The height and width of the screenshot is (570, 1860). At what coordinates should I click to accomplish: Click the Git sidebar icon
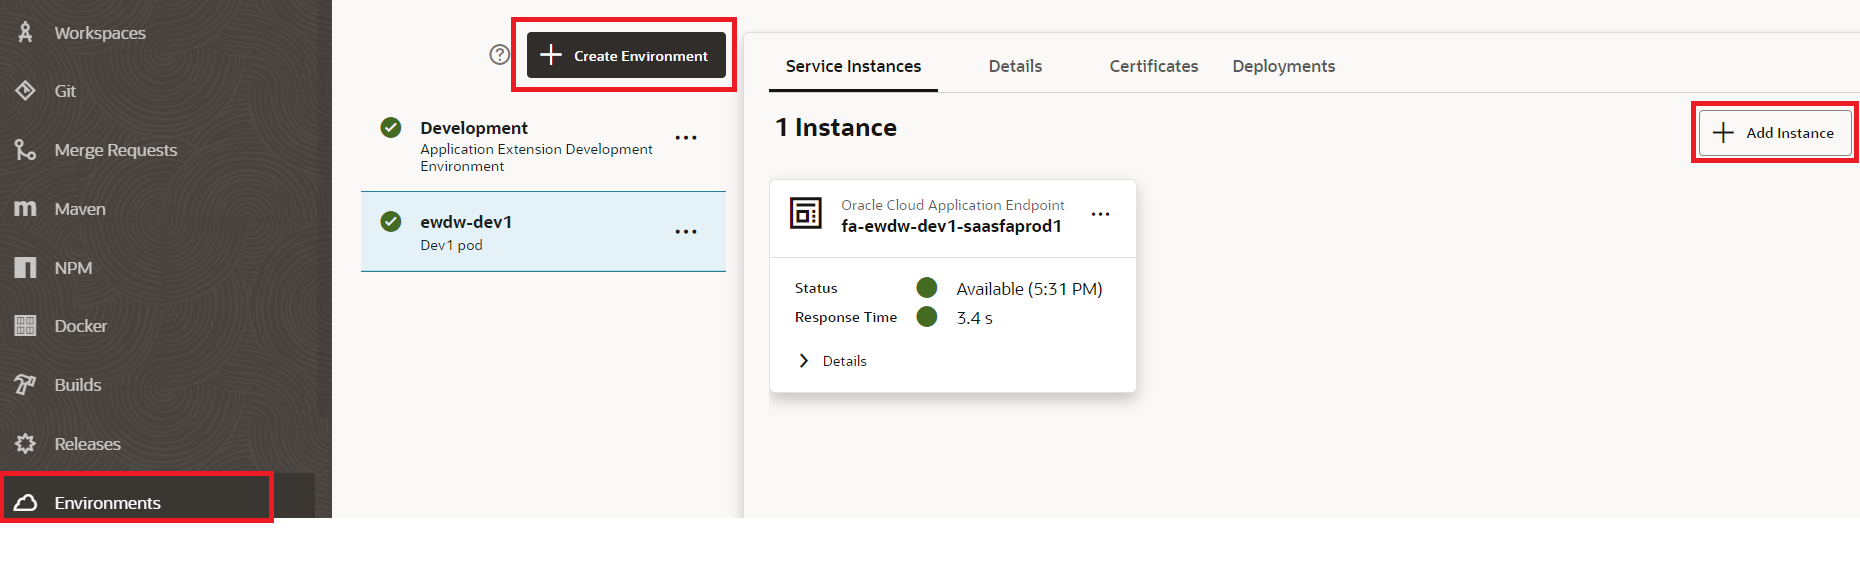[x=25, y=91]
